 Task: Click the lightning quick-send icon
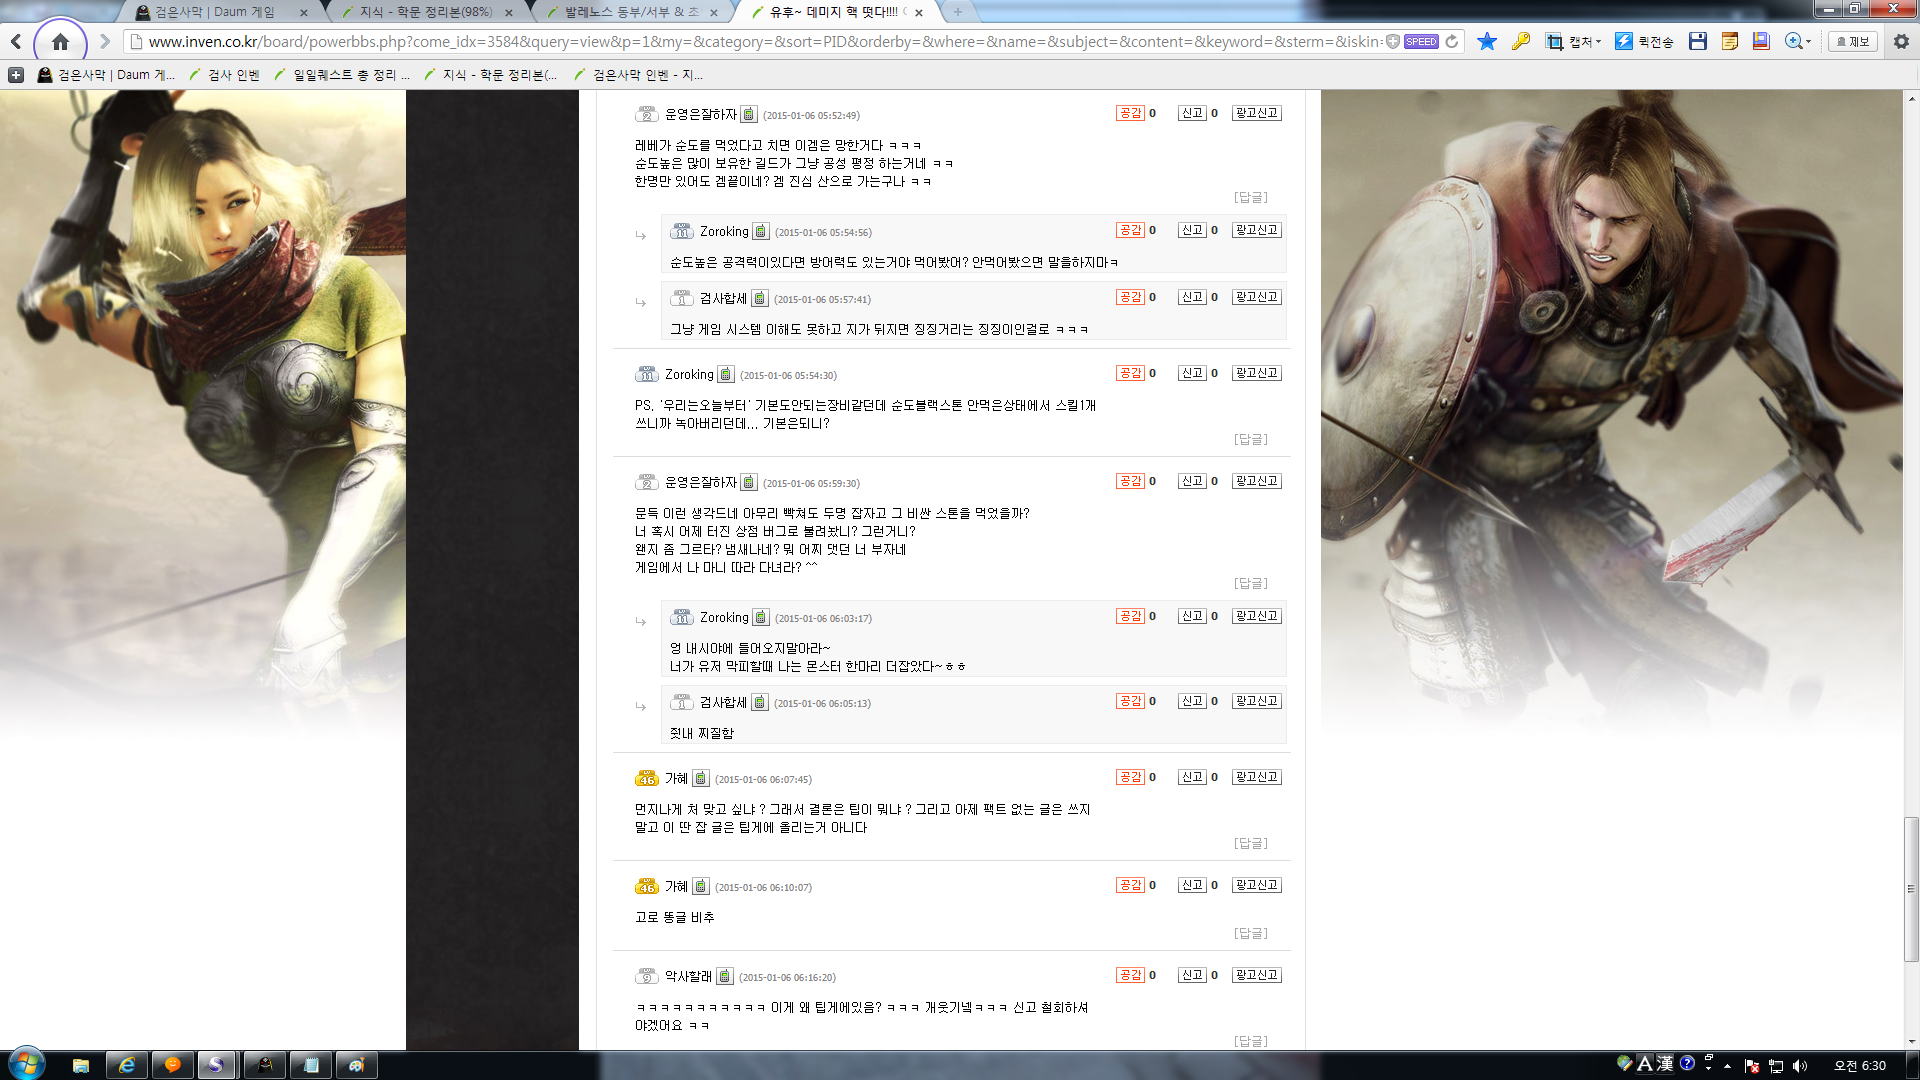tap(1624, 42)
